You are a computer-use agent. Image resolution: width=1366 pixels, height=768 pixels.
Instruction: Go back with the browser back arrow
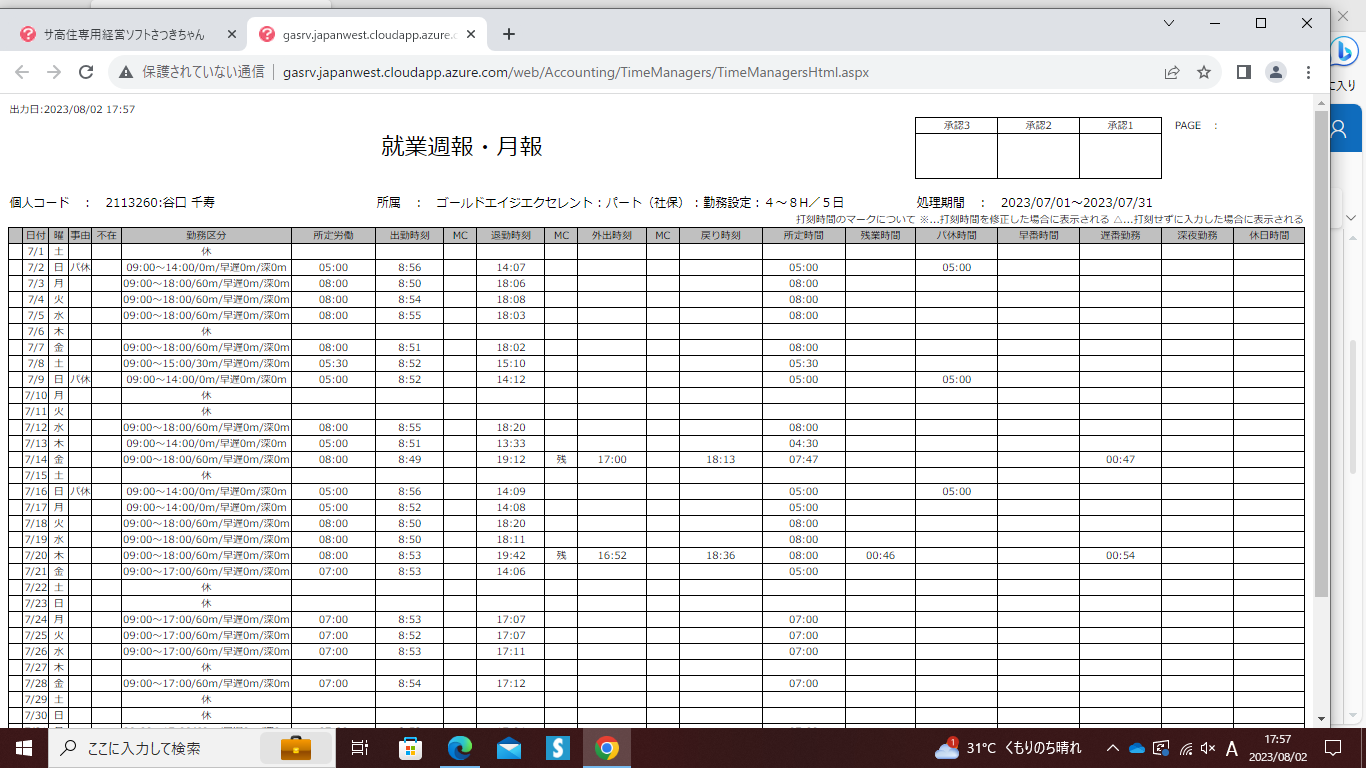[22, 72]
